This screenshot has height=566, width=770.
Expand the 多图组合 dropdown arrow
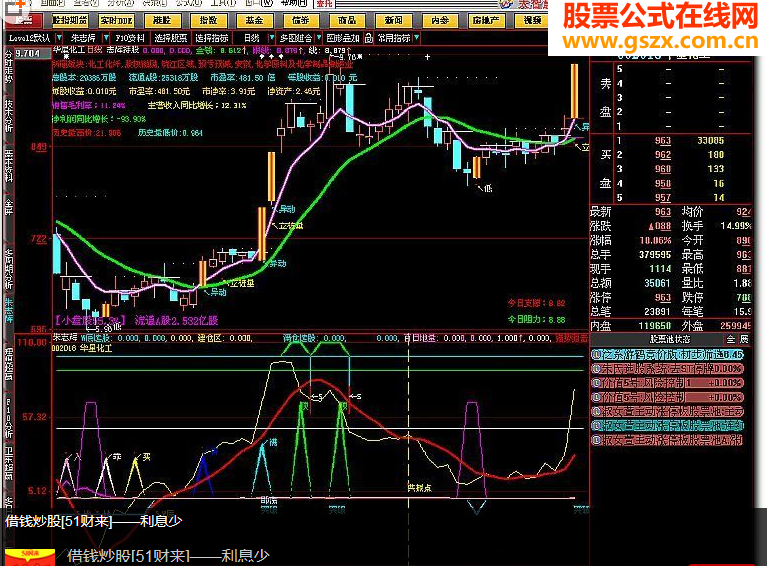[x=318, y=38]
